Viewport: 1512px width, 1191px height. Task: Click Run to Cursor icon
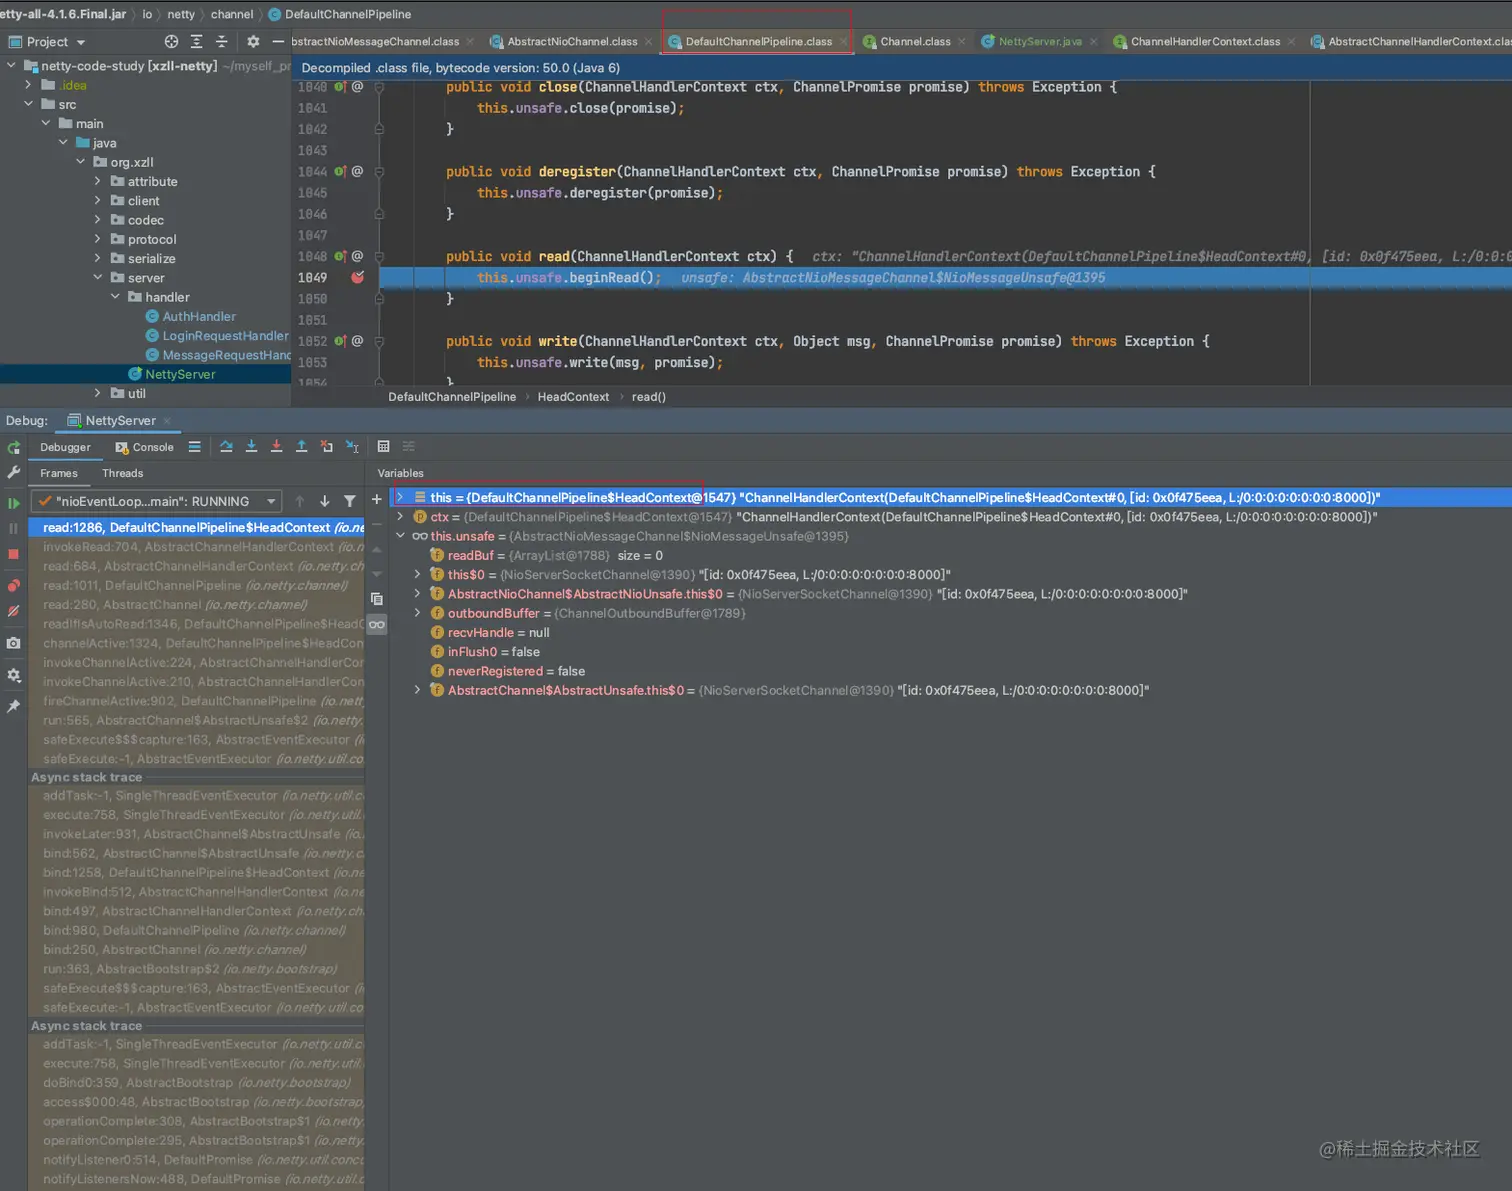click(x=352, y=447)
